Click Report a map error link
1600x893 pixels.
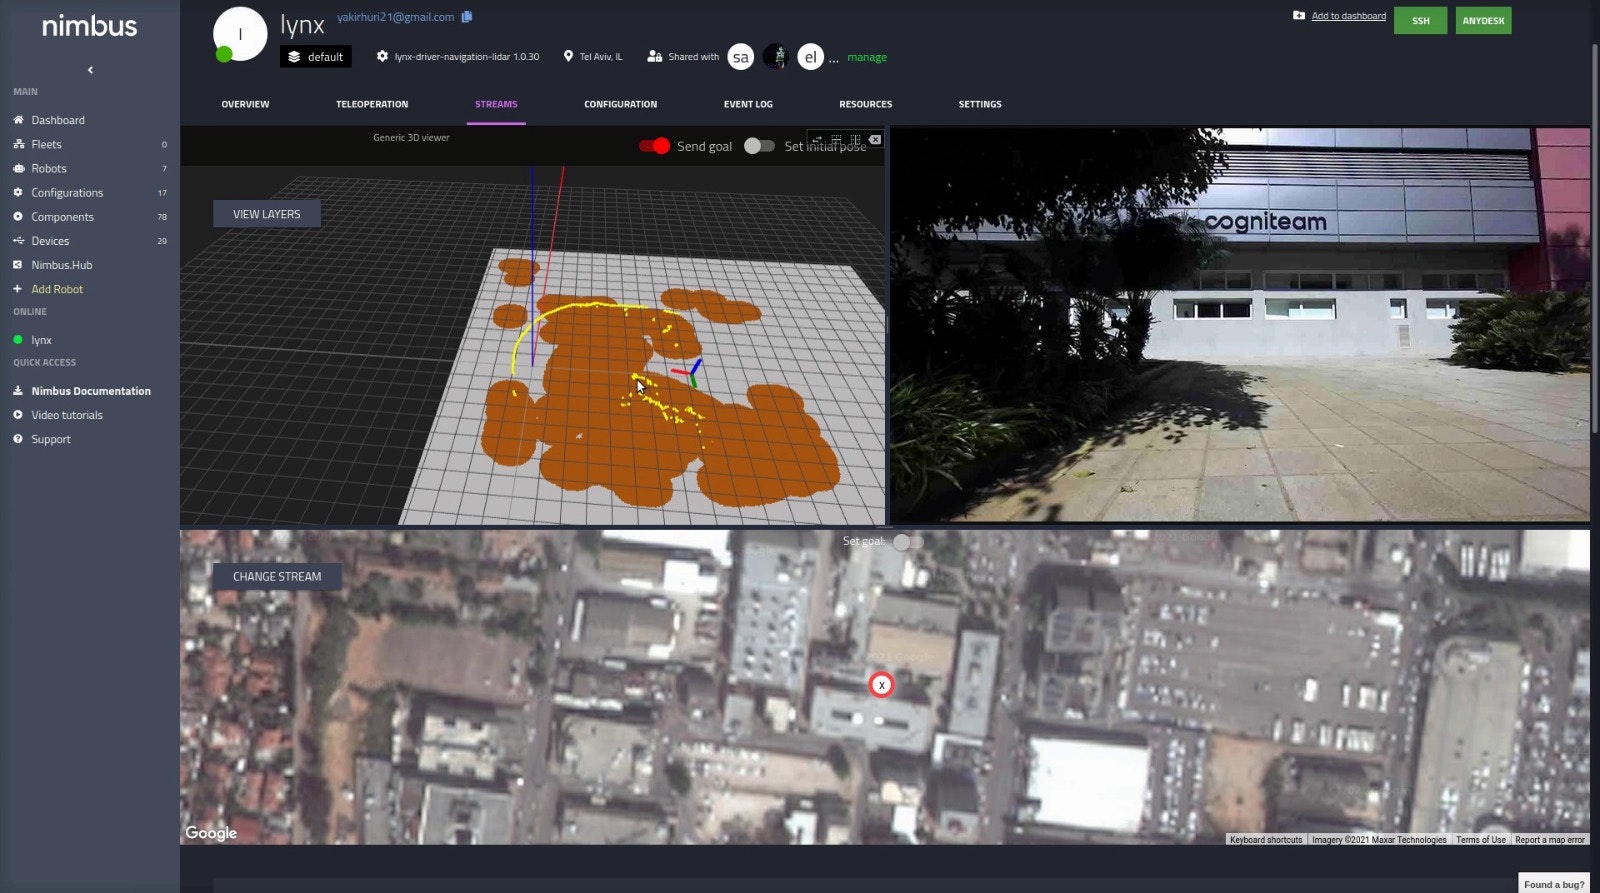click(1550, 840)
